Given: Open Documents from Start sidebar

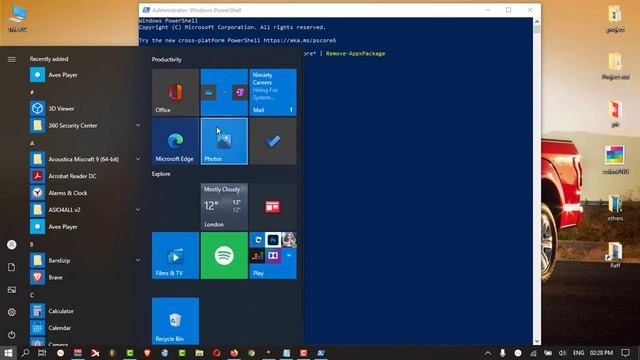Looking at the screenshot, I should coord(11,267).
